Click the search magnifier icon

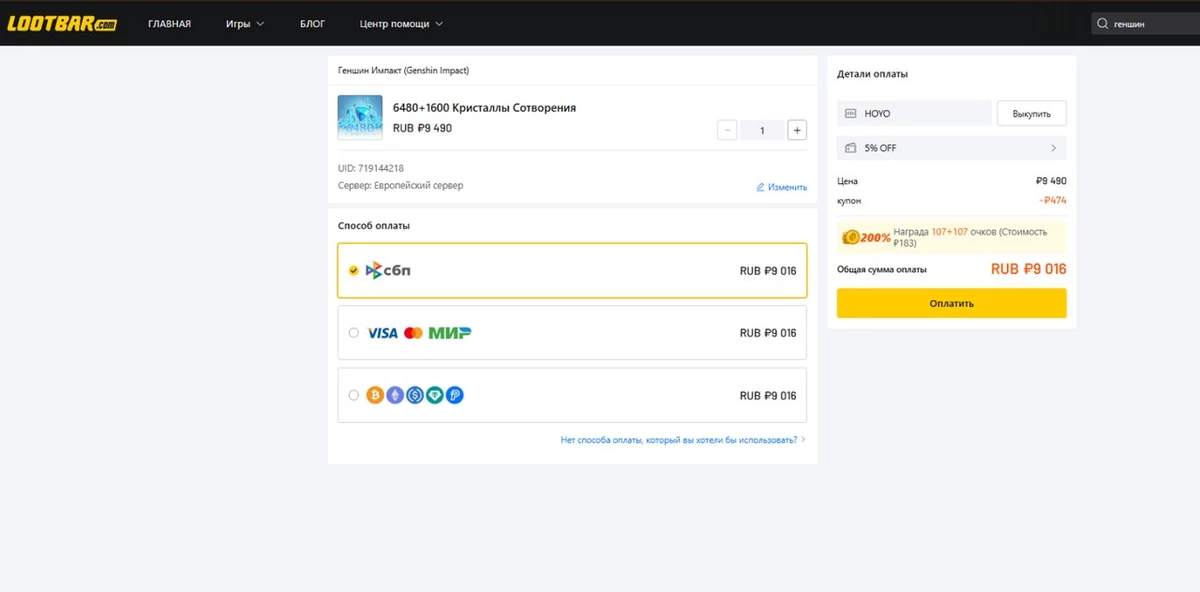[x=1103, y=24]
